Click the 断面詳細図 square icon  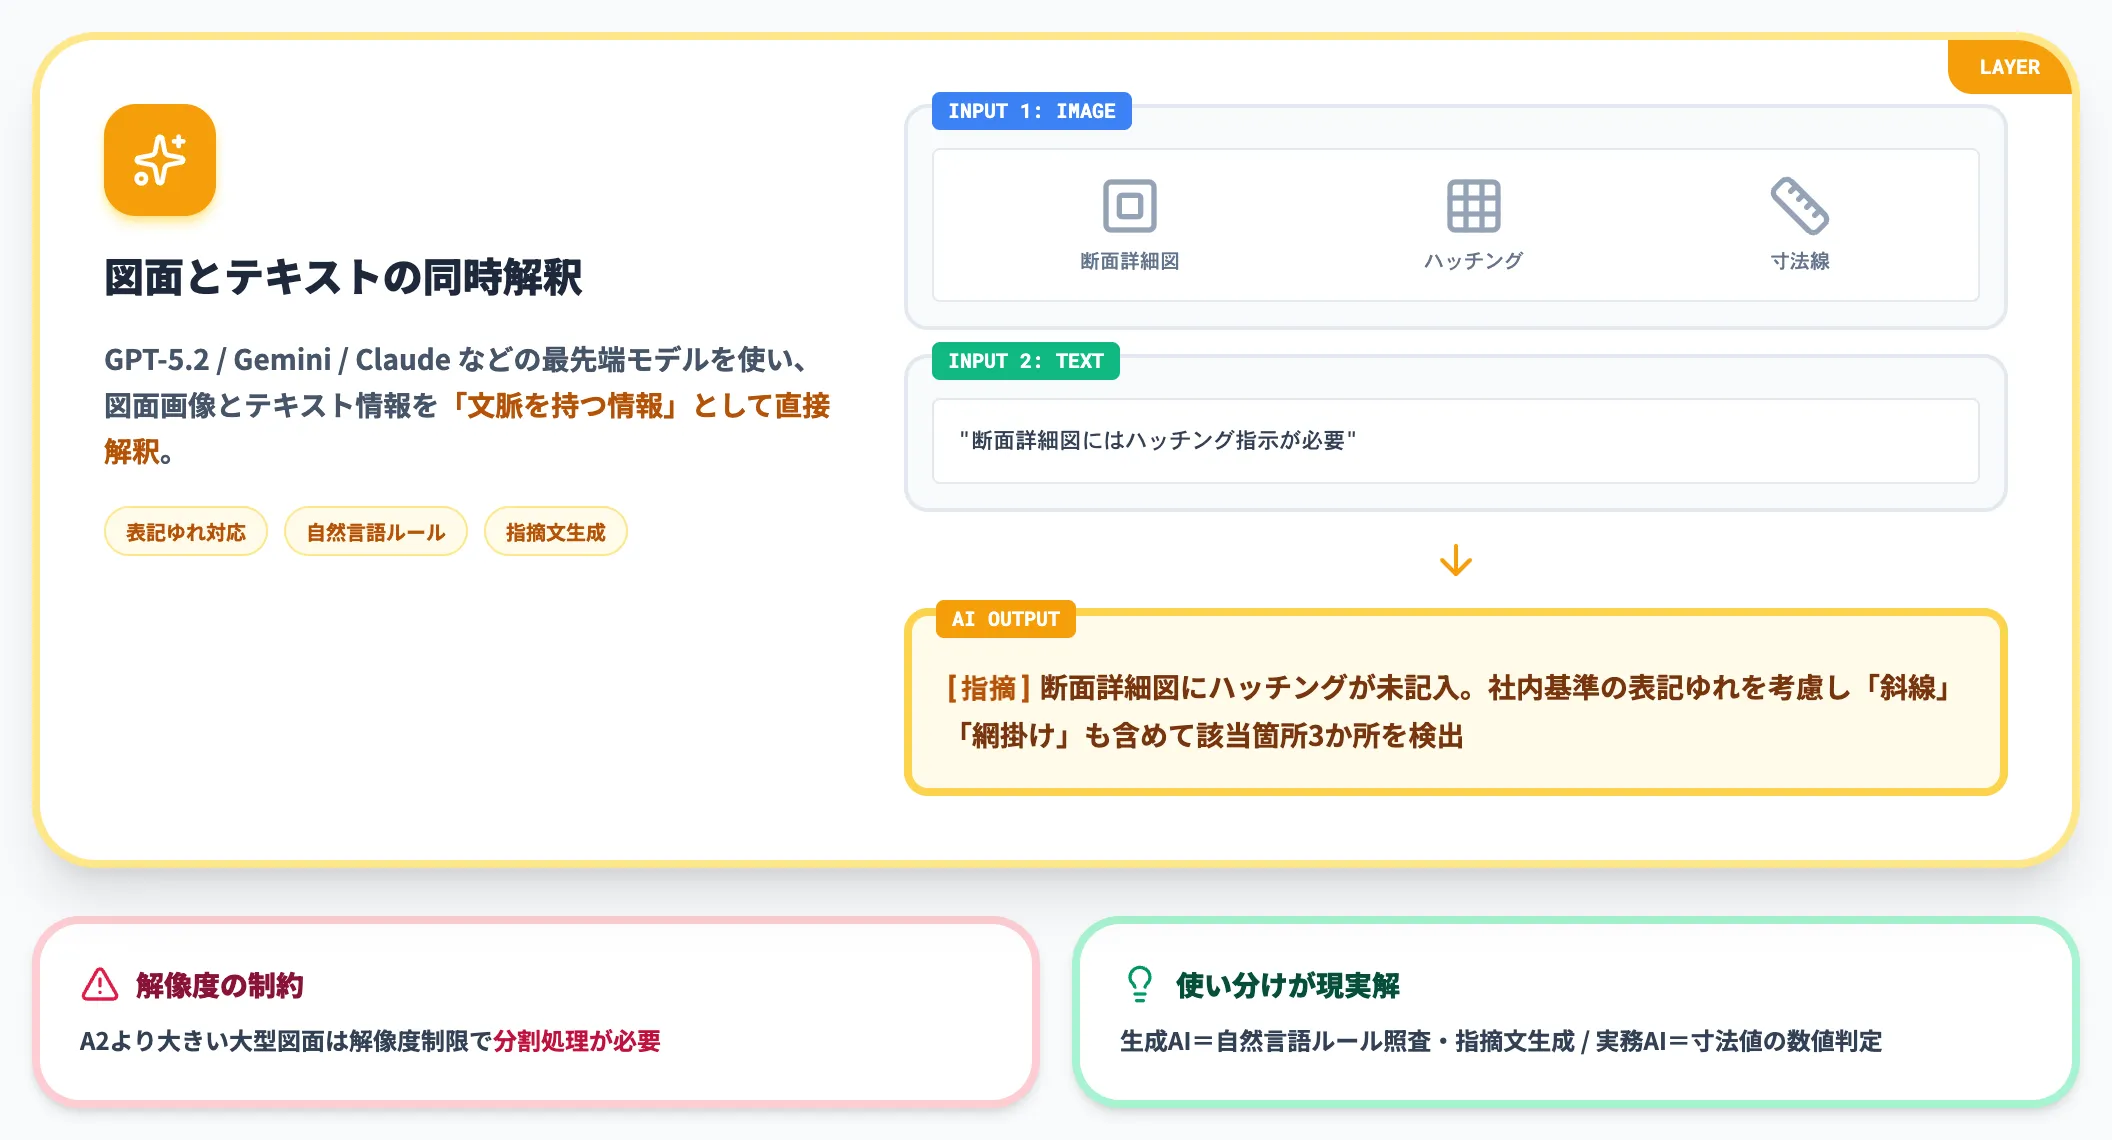pos(1130,206)
